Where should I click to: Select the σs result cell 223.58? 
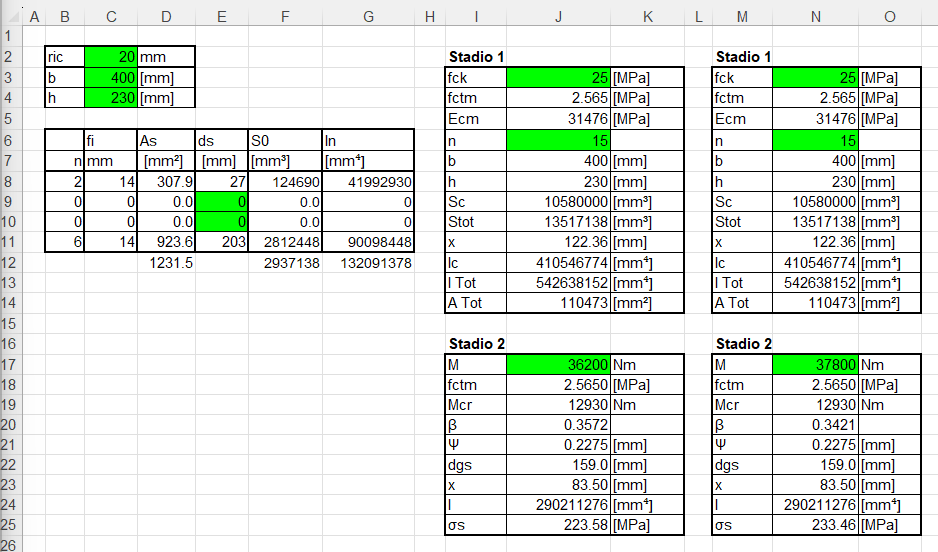click(558, 526)
